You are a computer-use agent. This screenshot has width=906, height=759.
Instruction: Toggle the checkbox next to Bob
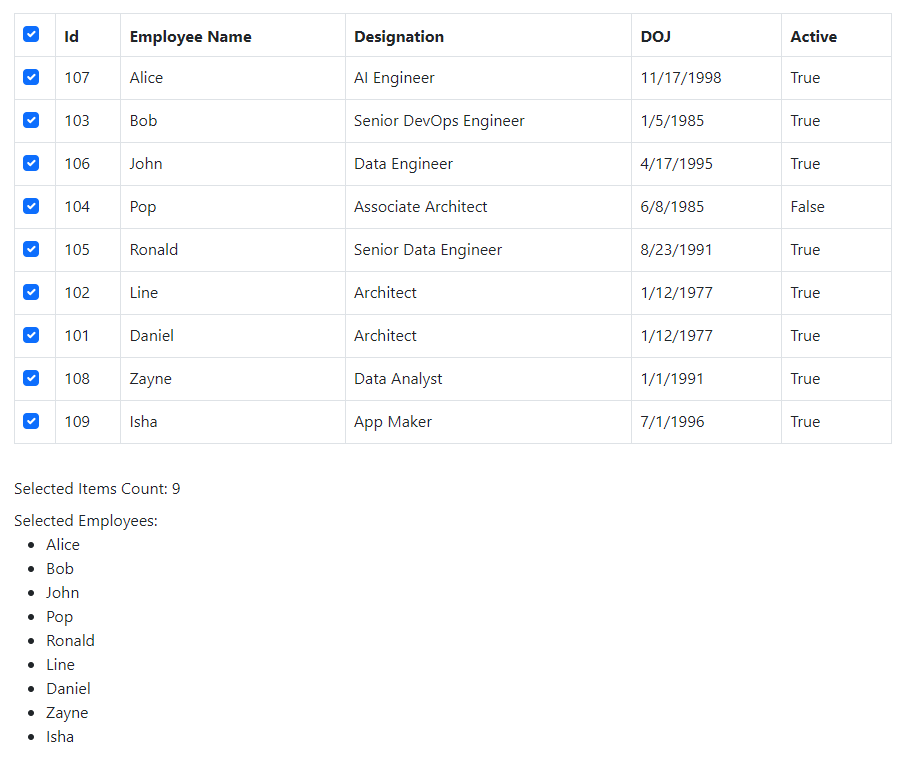pyautogui.click(x=31, y=119)
